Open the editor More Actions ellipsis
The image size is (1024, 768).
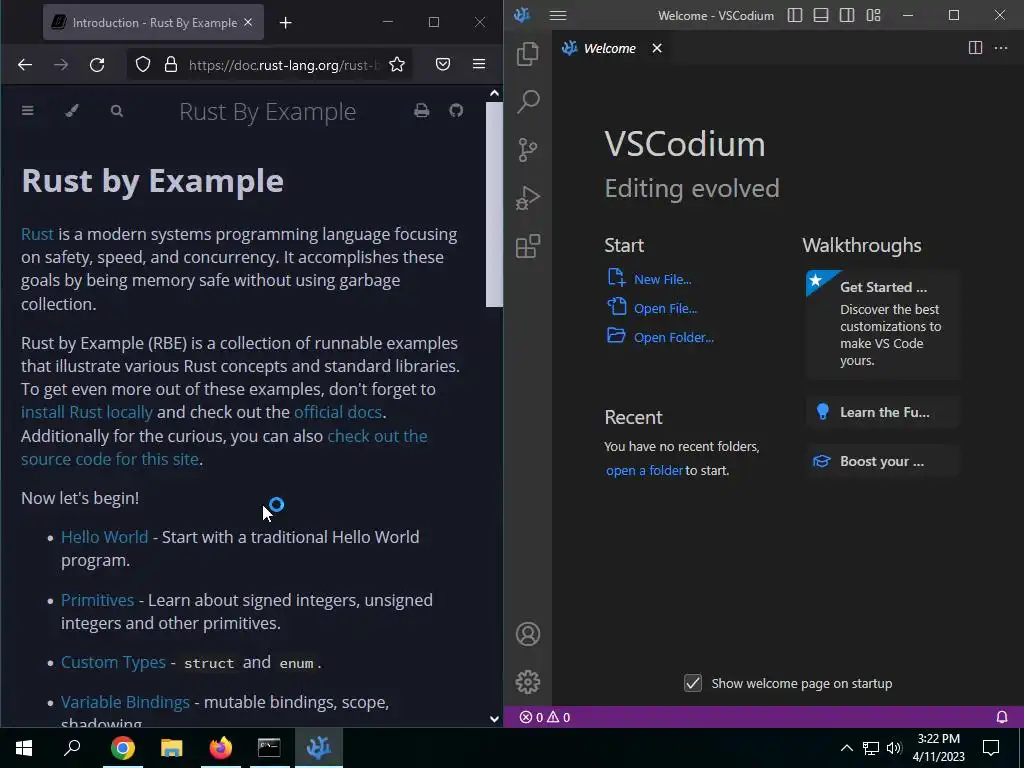point(1000,48)
